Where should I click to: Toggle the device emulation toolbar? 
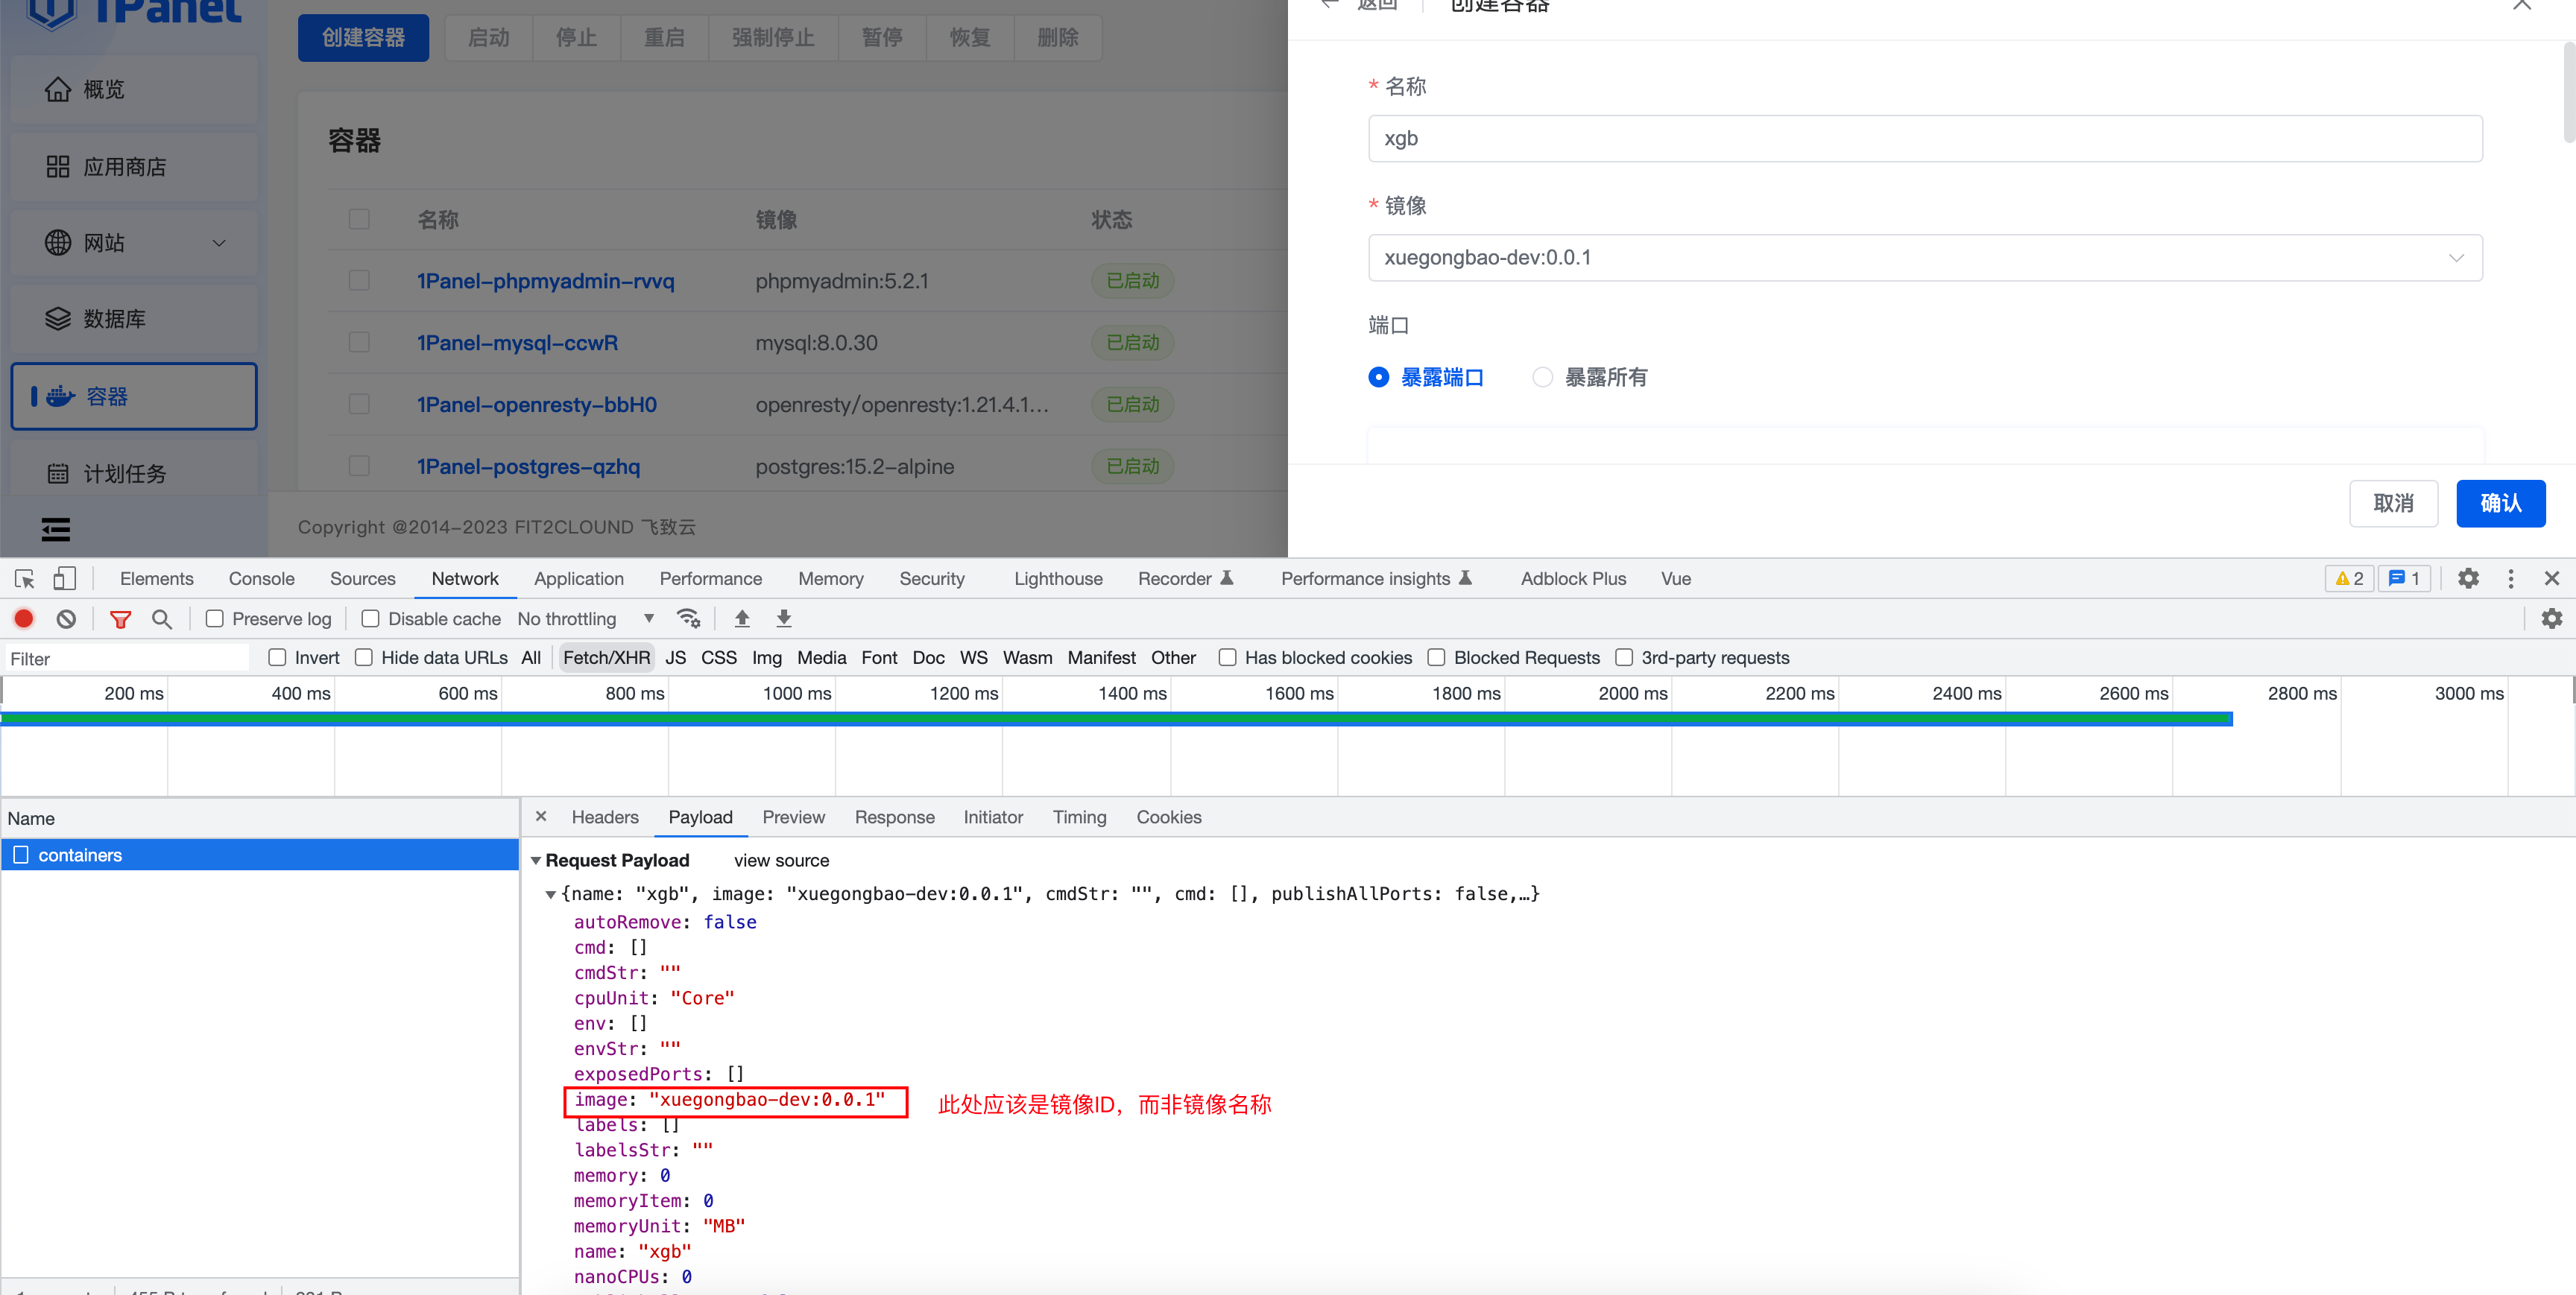pyautogui.click(x=64, y=578)
